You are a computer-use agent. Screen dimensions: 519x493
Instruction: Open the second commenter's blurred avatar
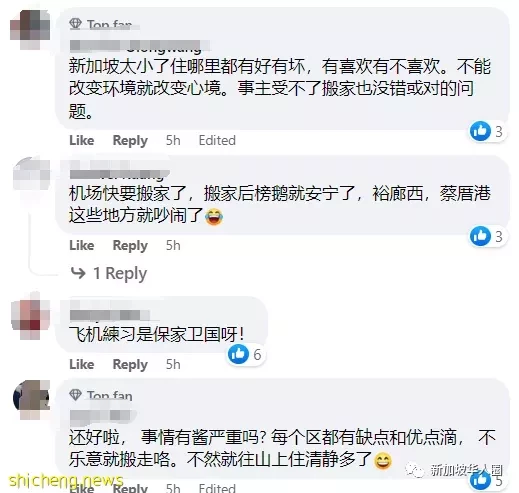point(32,174)
